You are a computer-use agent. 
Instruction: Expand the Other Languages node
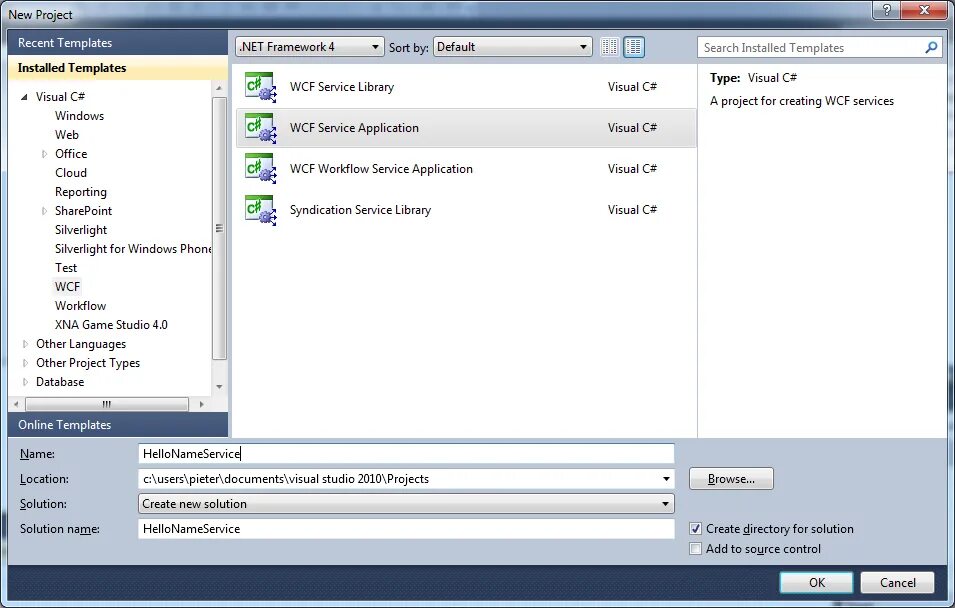[25, 344]
